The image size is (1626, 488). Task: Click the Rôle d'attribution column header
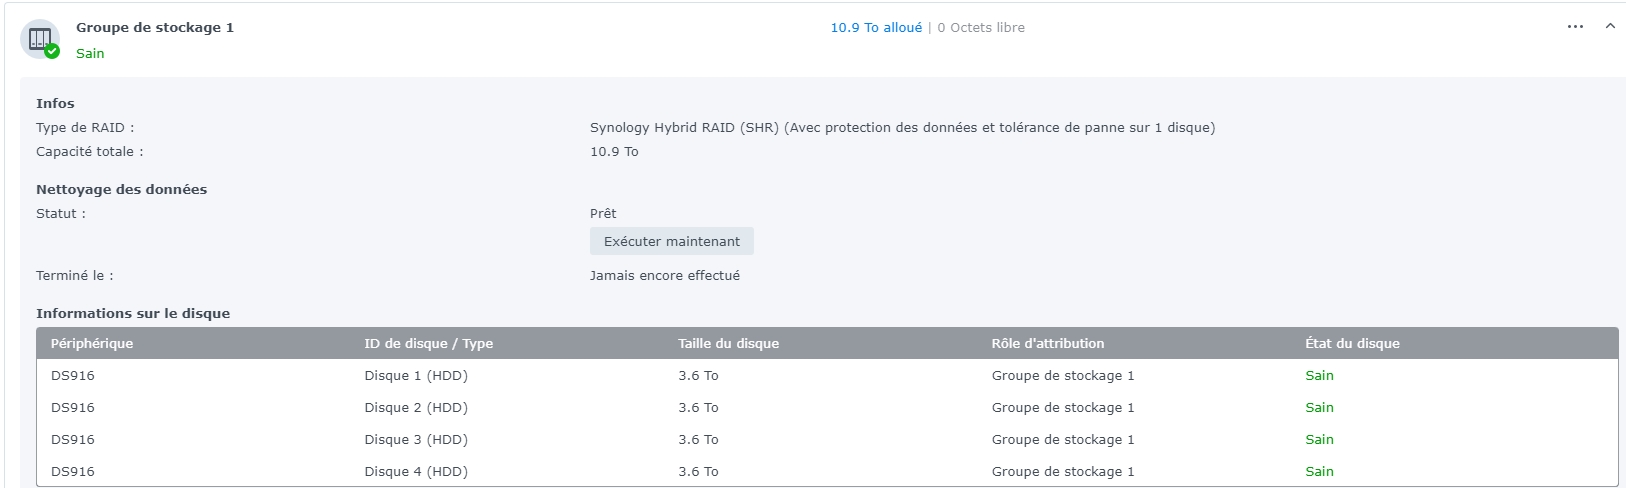pos(1048,343)
